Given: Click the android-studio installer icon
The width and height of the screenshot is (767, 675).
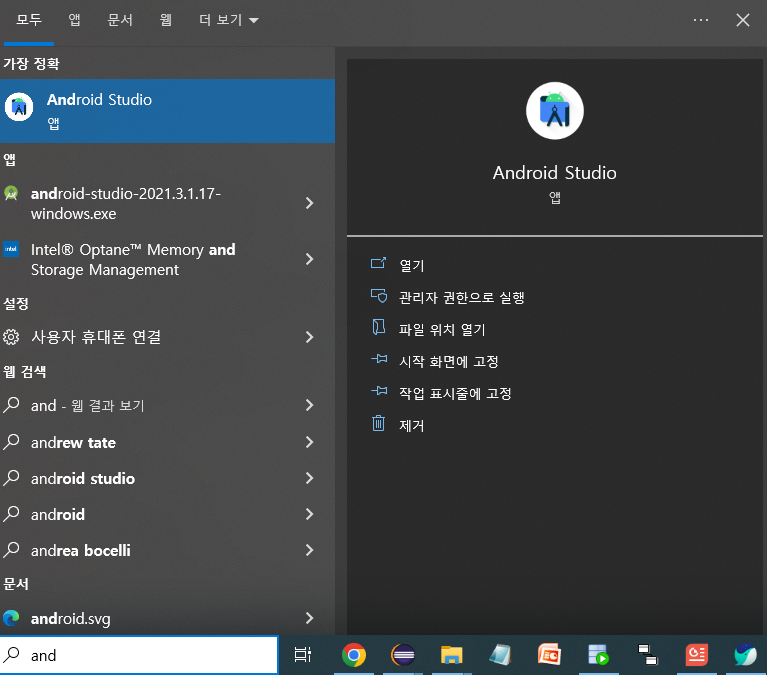Looking at the screenshot, I should (x=11, y=193).
